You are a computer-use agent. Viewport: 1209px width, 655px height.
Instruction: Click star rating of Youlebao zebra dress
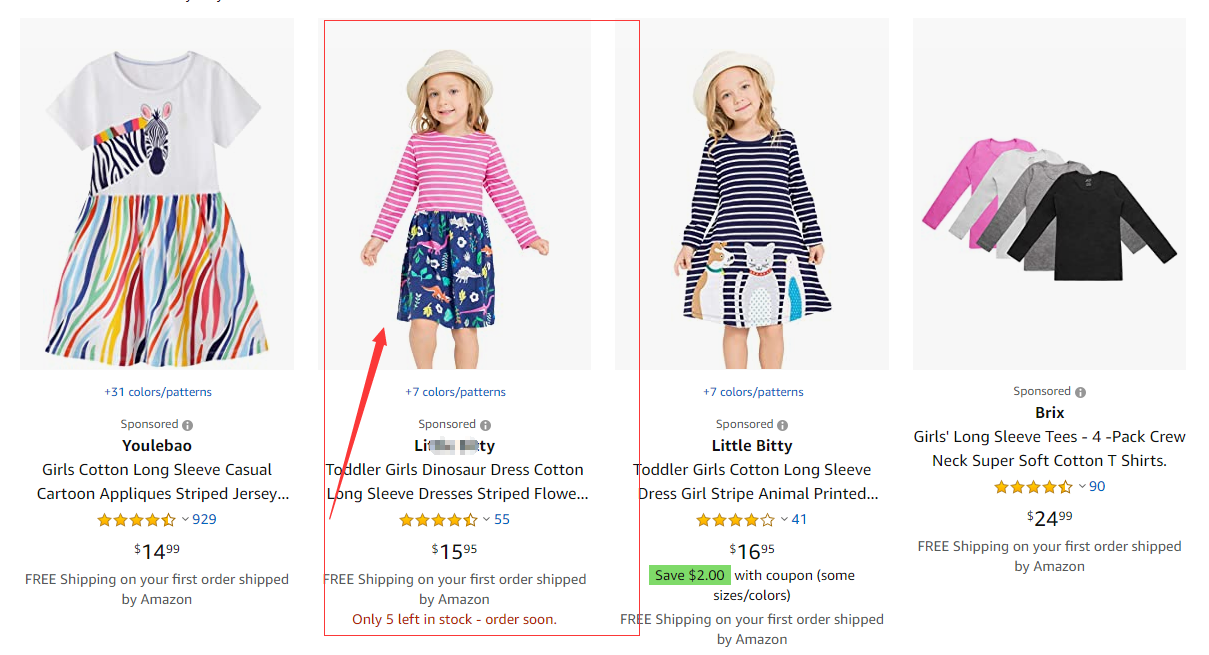tap(136, 520)
